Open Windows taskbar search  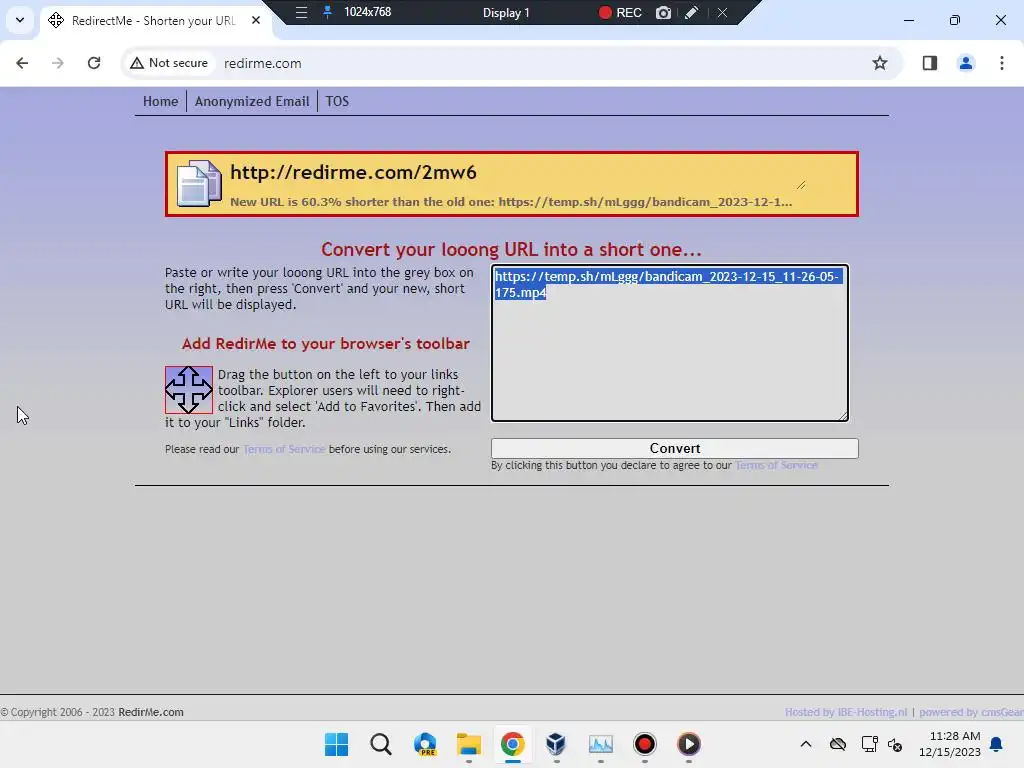click(x=381, y=744)
